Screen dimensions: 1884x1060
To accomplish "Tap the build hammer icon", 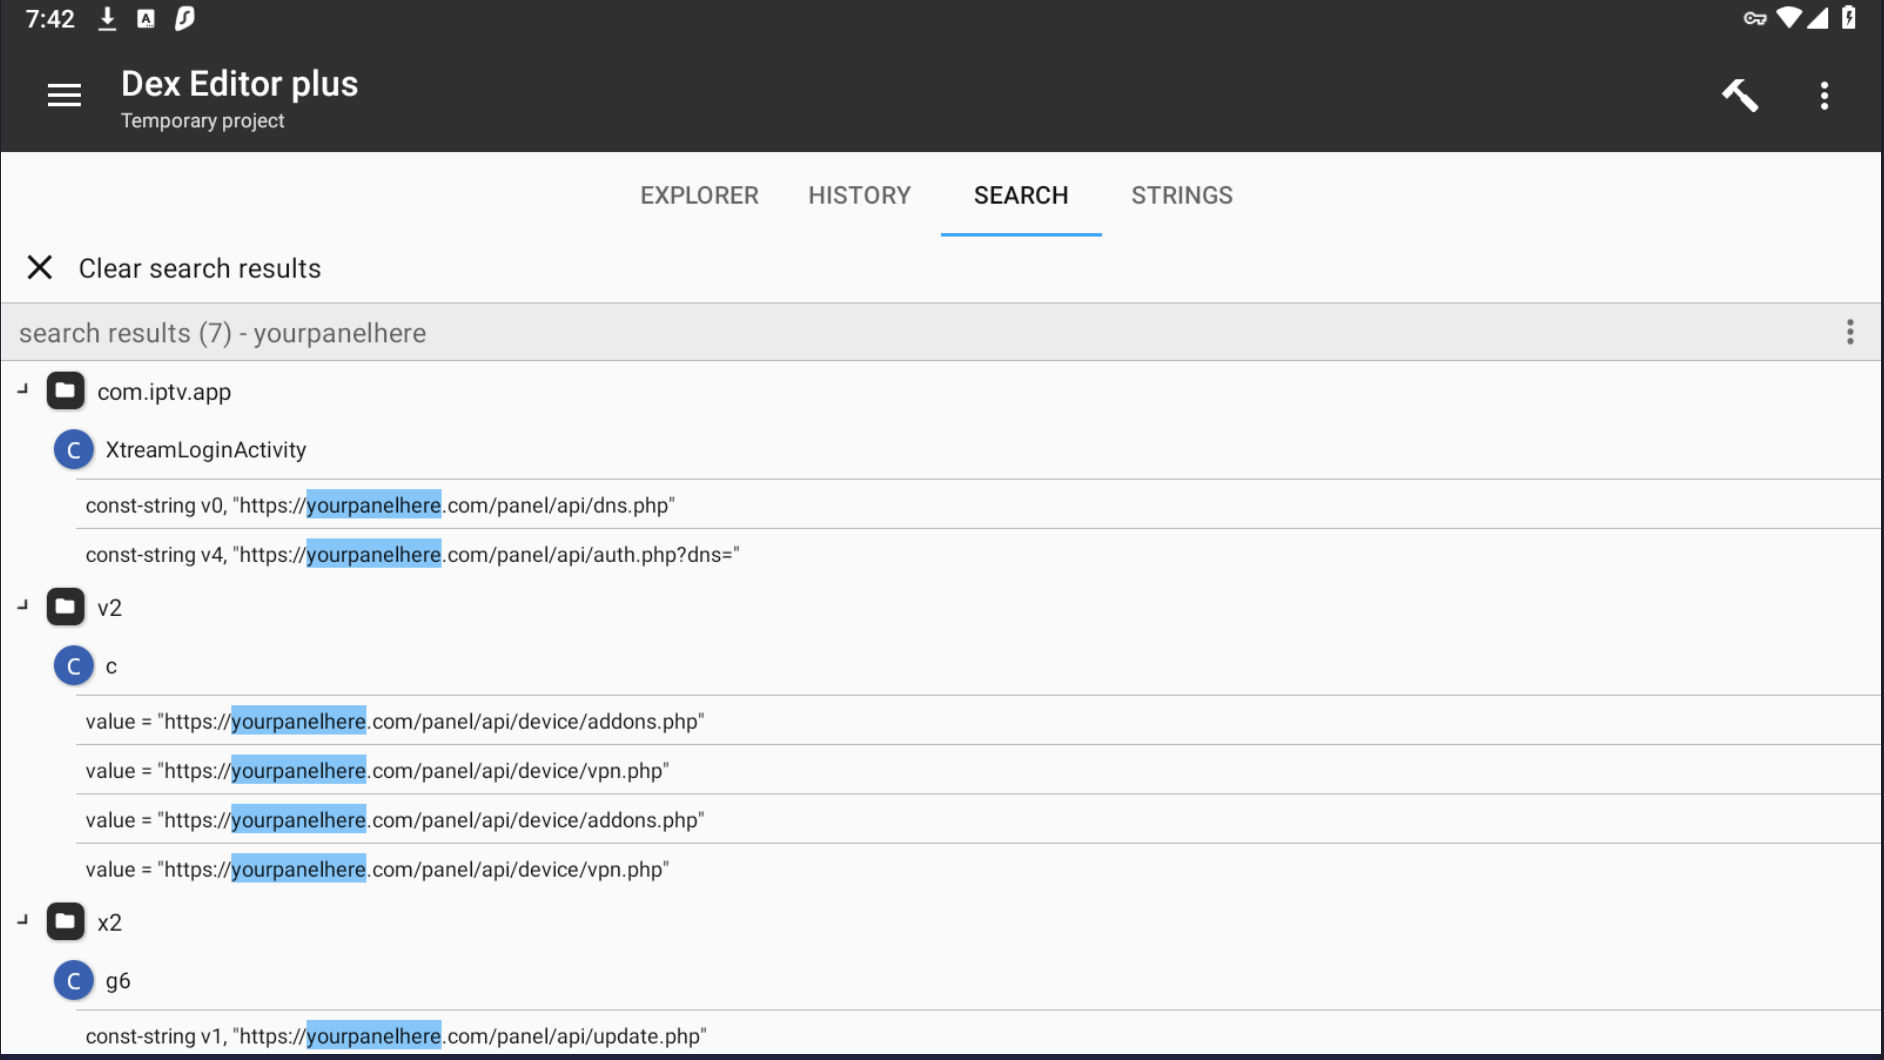I will (1740, 95).
